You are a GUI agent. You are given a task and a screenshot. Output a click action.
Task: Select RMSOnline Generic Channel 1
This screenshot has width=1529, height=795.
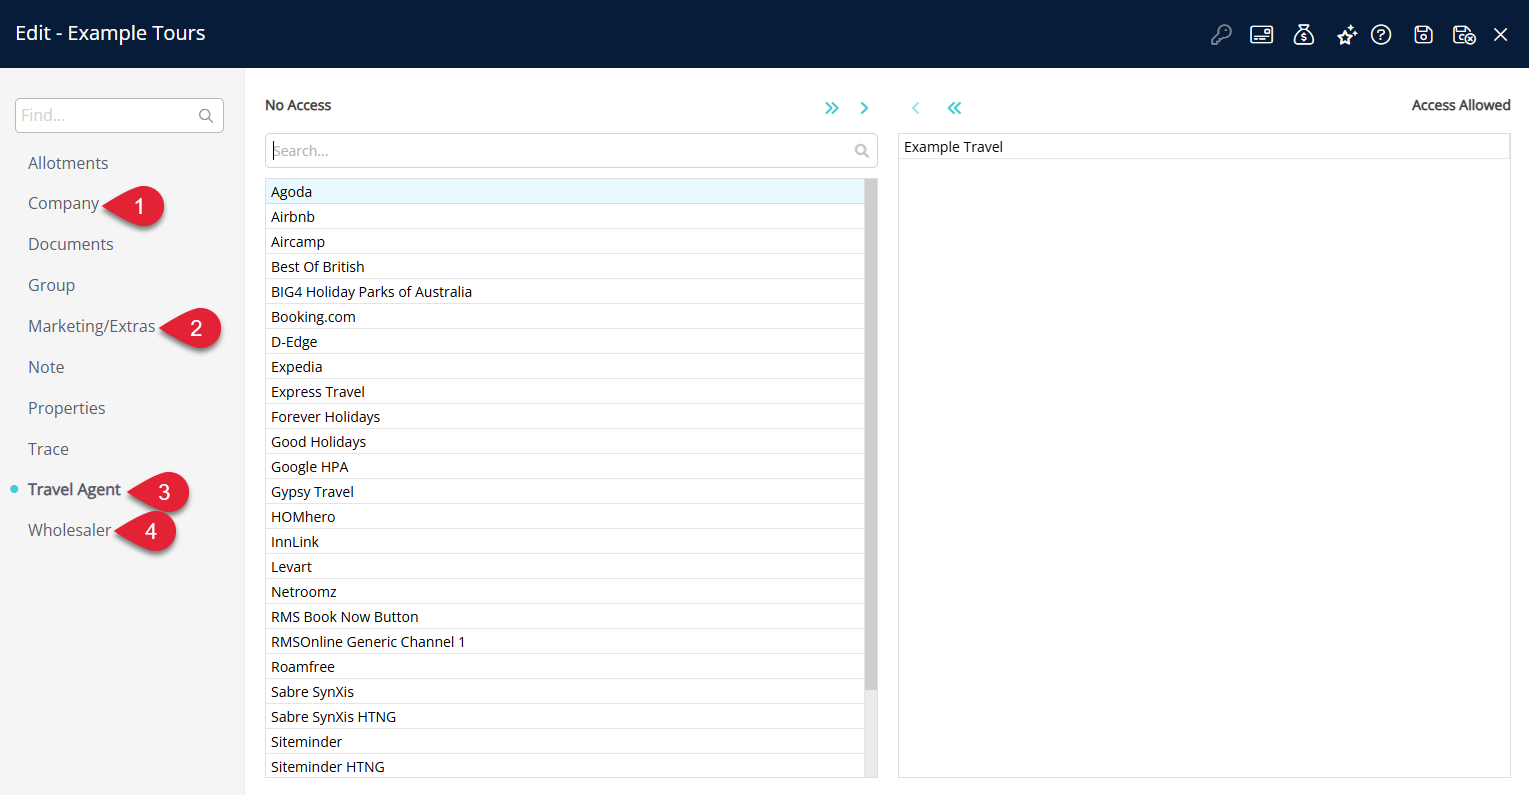coord(565,642)
